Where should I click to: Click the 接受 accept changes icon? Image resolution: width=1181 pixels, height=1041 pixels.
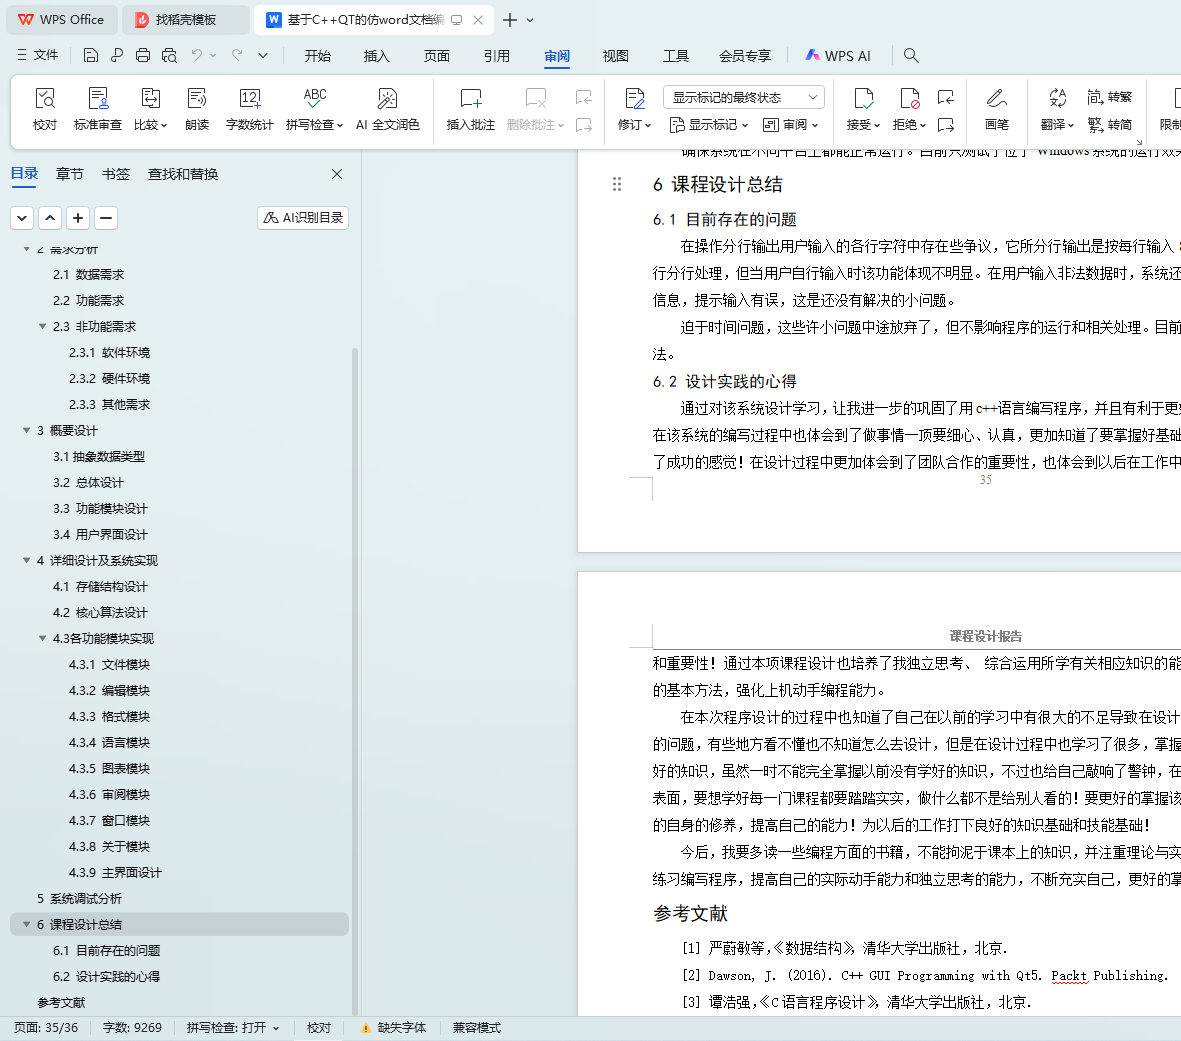coord(863,99)
